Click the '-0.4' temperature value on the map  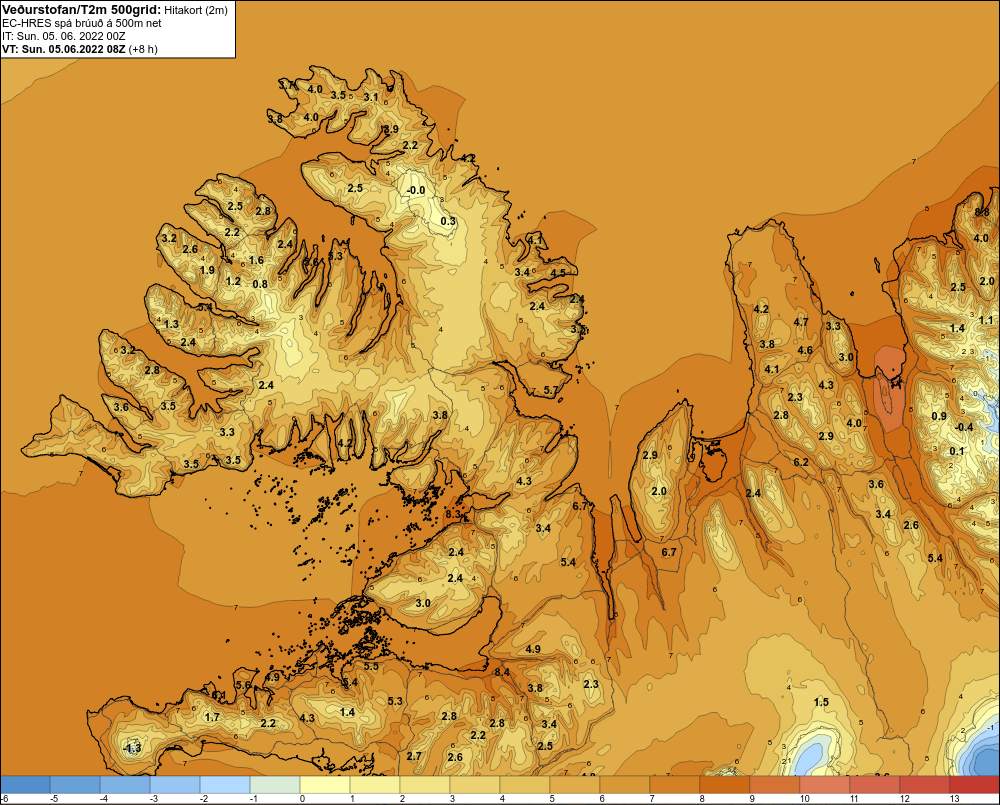(964, 427)
